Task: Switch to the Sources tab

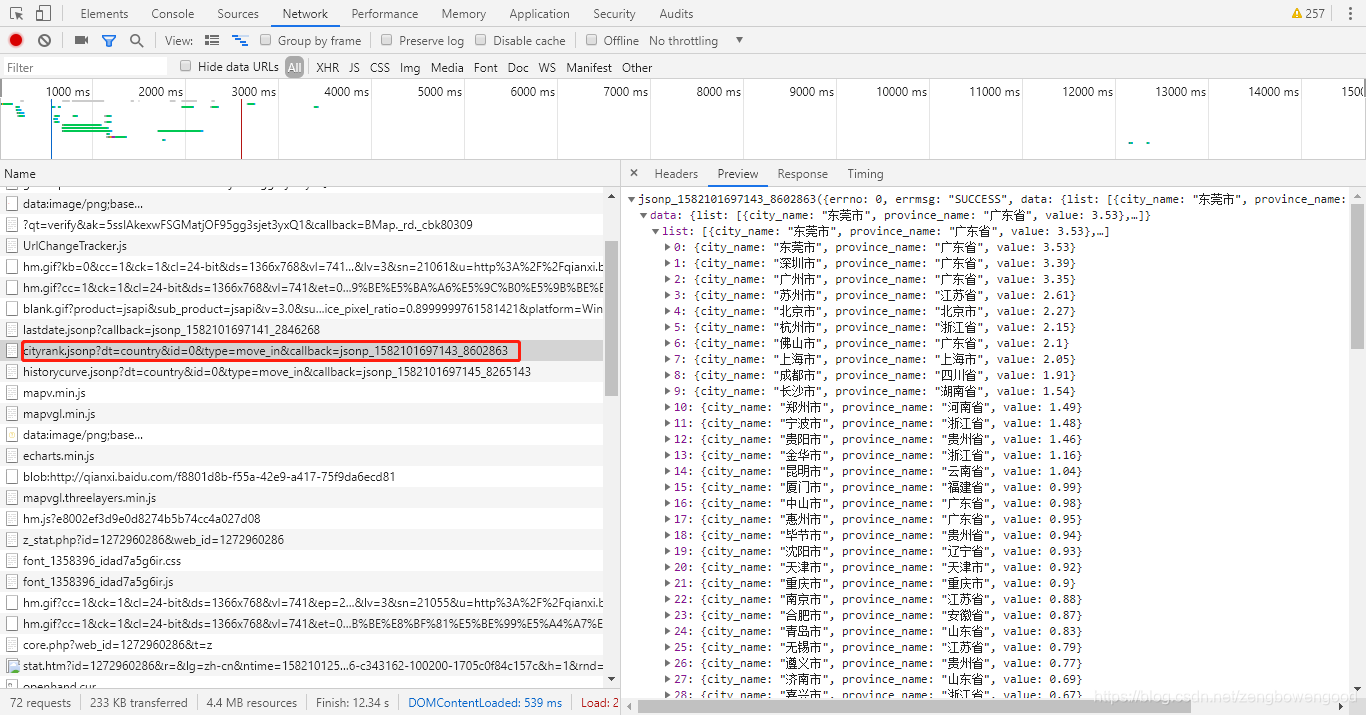Action: click(x=238, y=14)
